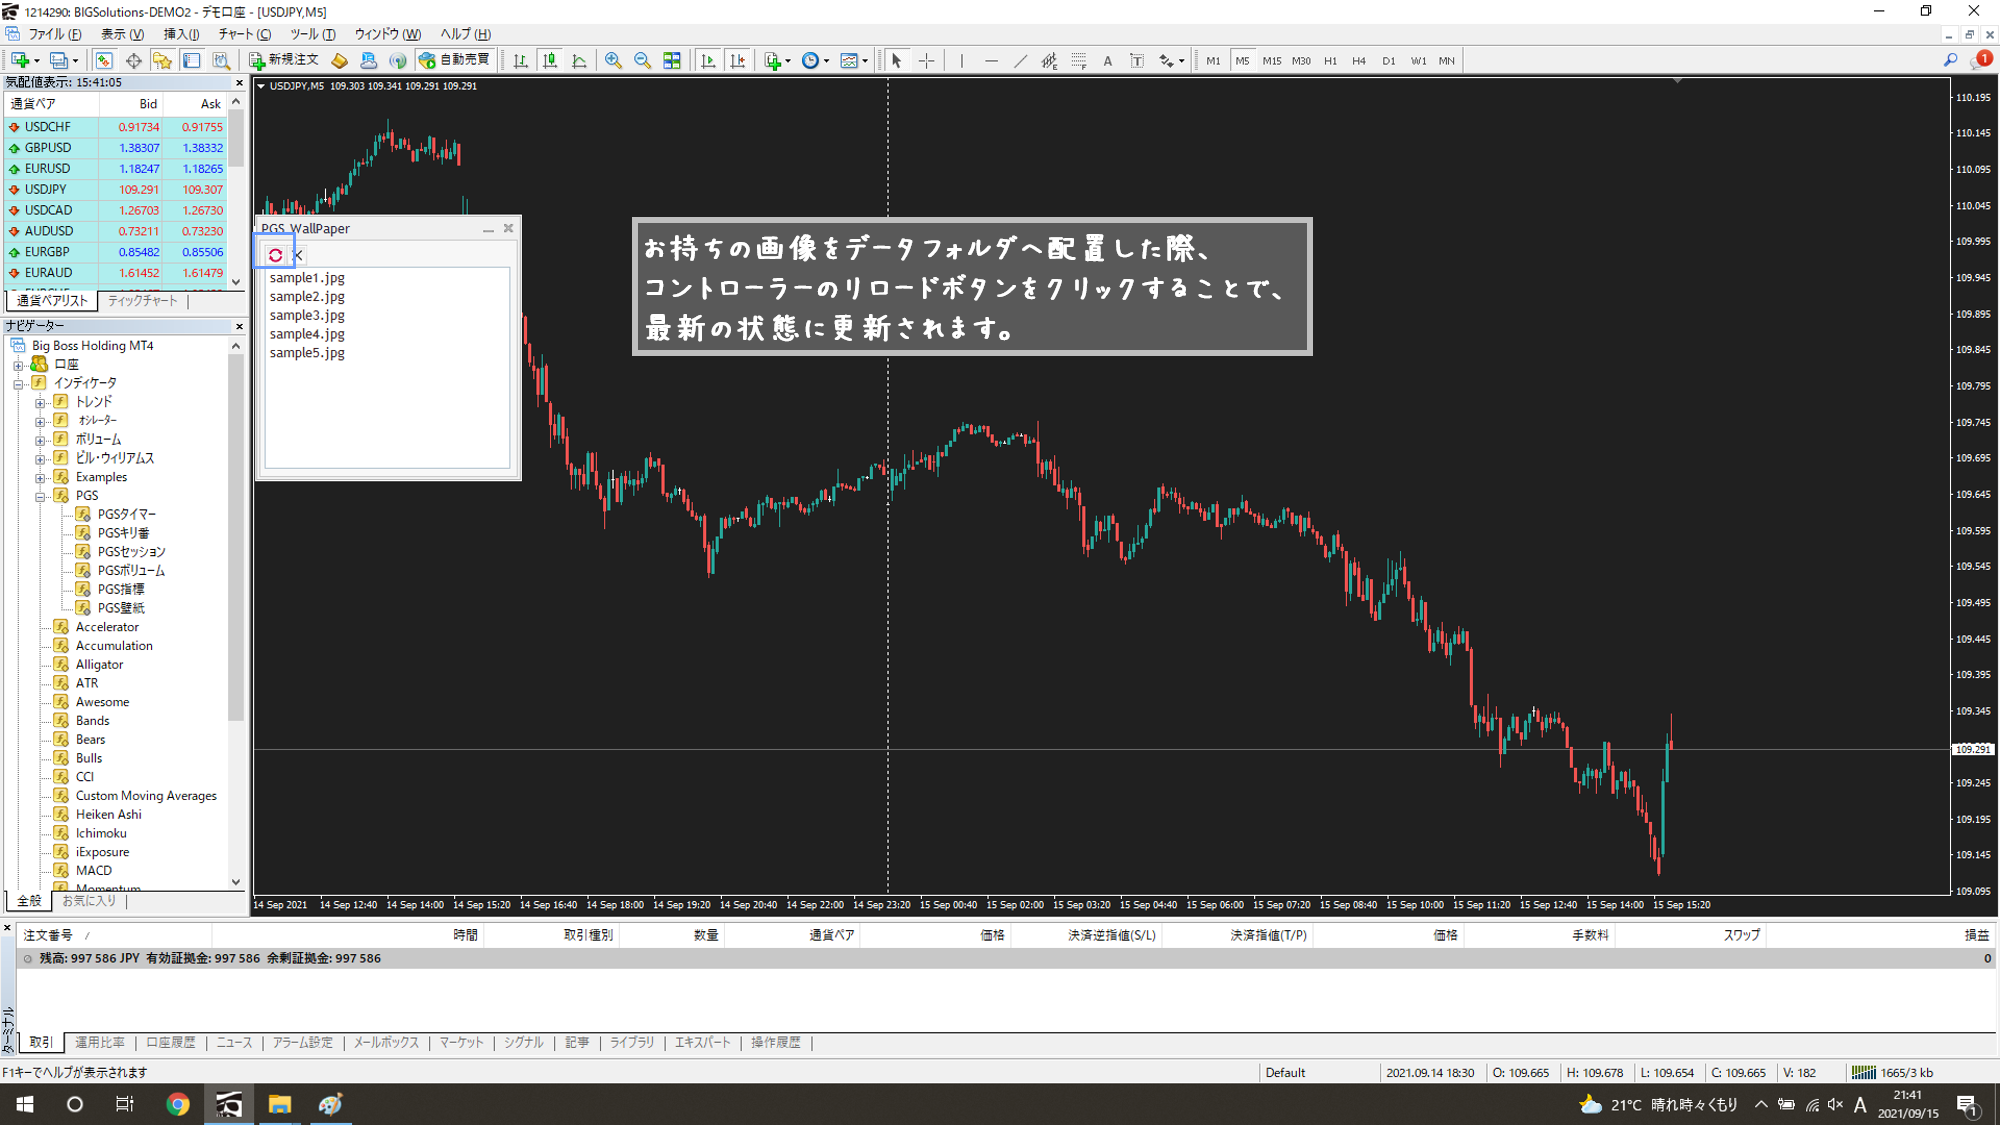Switch chart to candlestick display

pos(550,61)
